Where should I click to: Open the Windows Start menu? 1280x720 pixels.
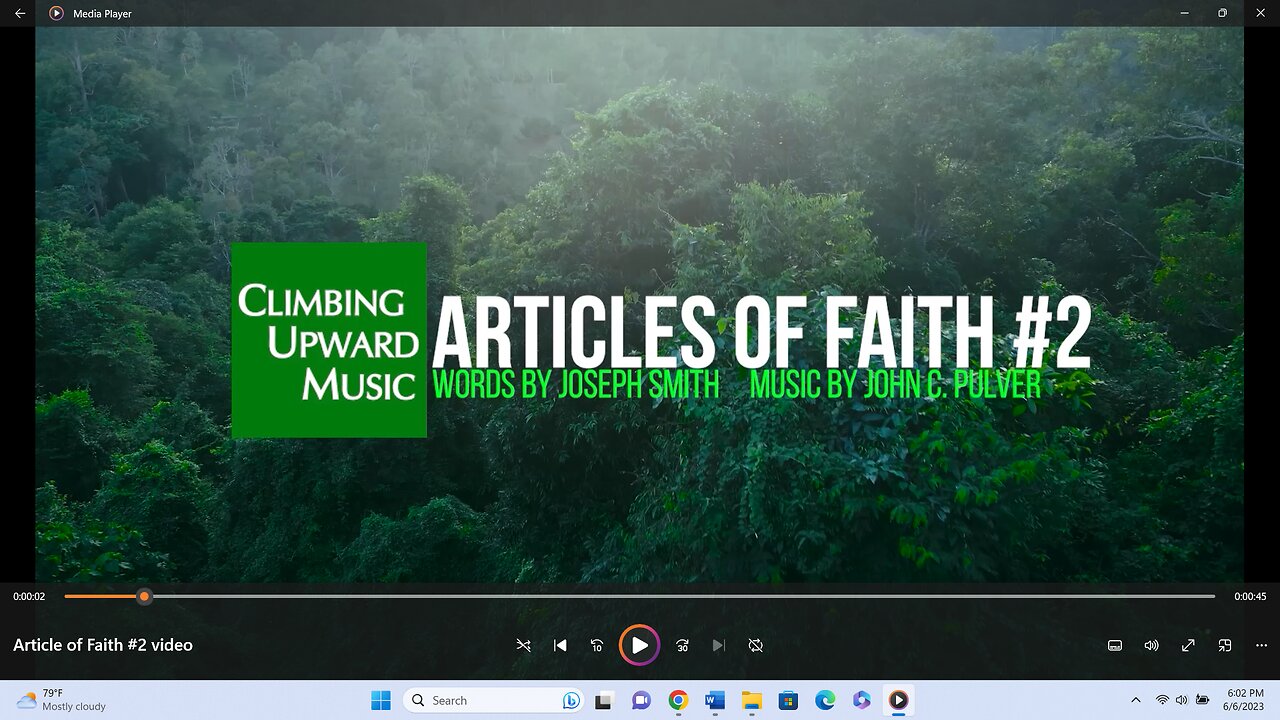point(381,700)
